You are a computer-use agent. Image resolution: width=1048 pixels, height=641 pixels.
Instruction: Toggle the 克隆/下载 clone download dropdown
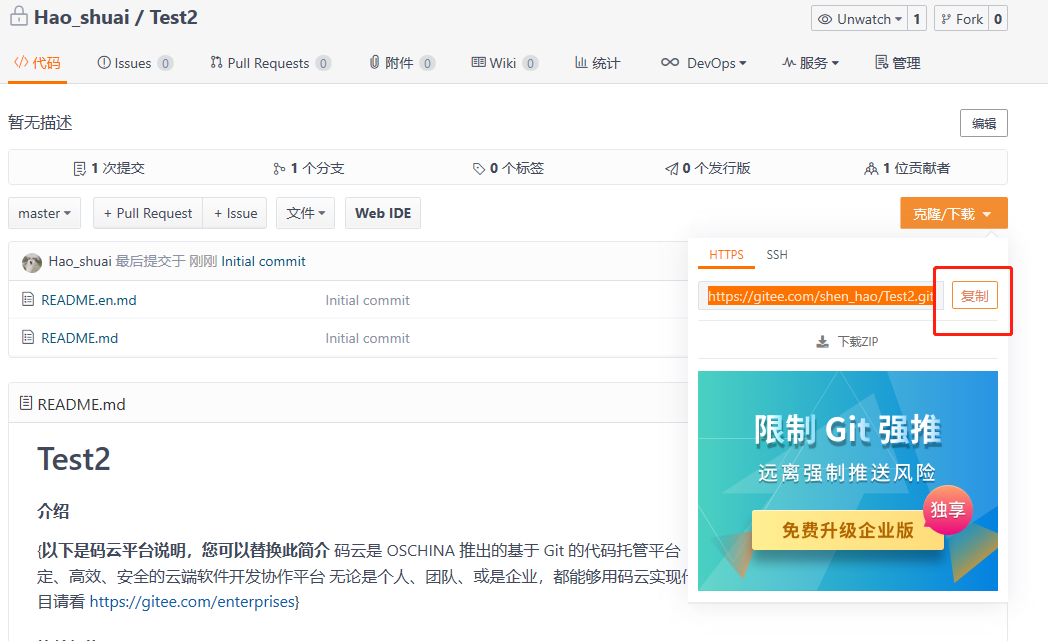coord(954,214)
